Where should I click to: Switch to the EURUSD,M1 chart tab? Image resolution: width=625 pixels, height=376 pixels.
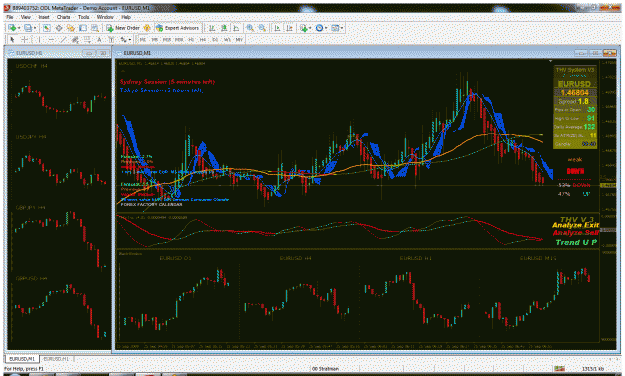[x=22, y=359]
